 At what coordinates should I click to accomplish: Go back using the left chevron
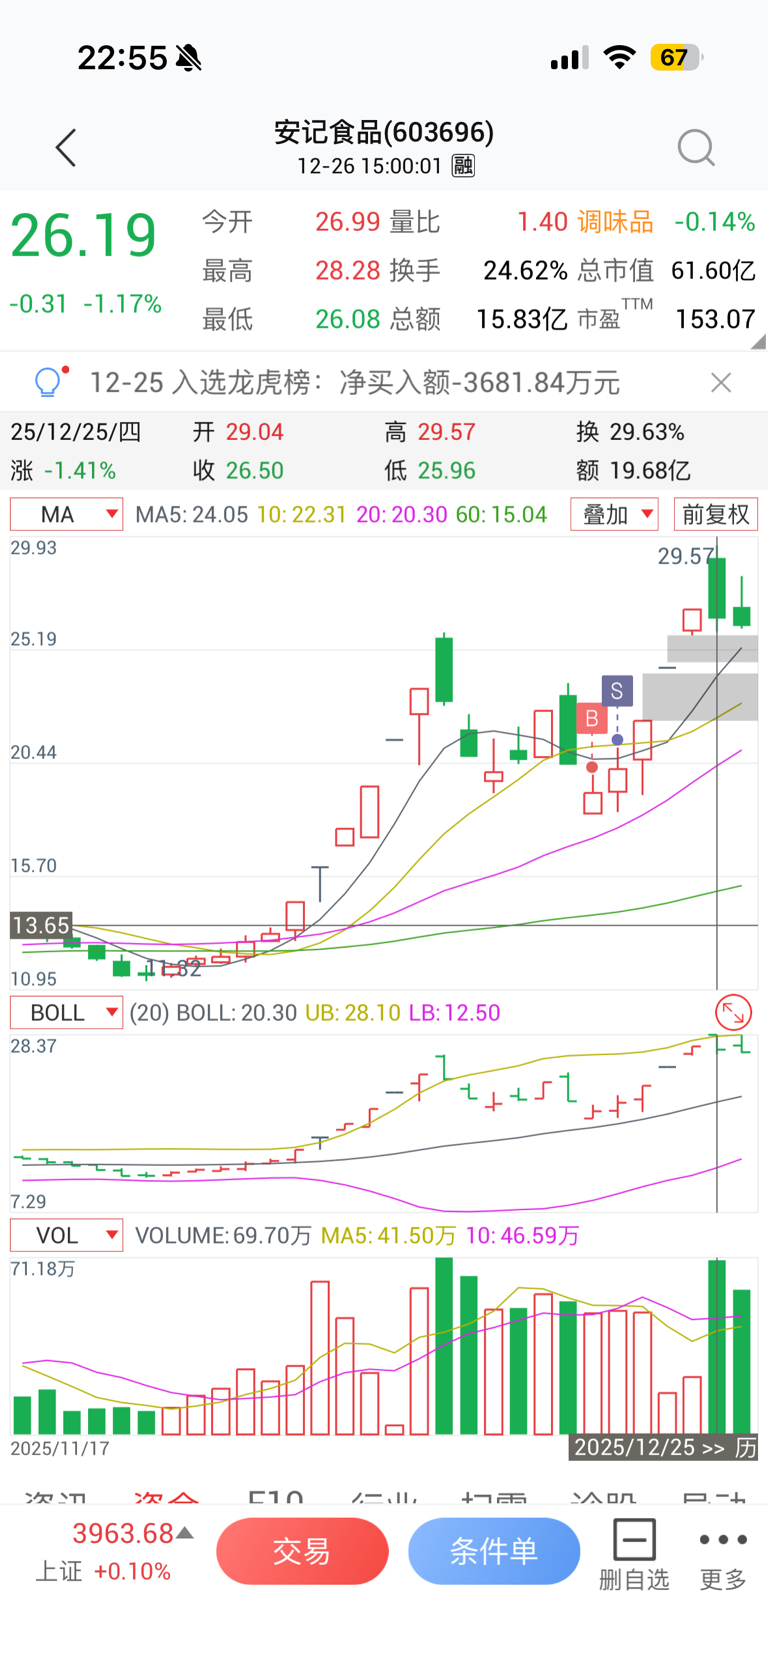click(x=66, y=148)
